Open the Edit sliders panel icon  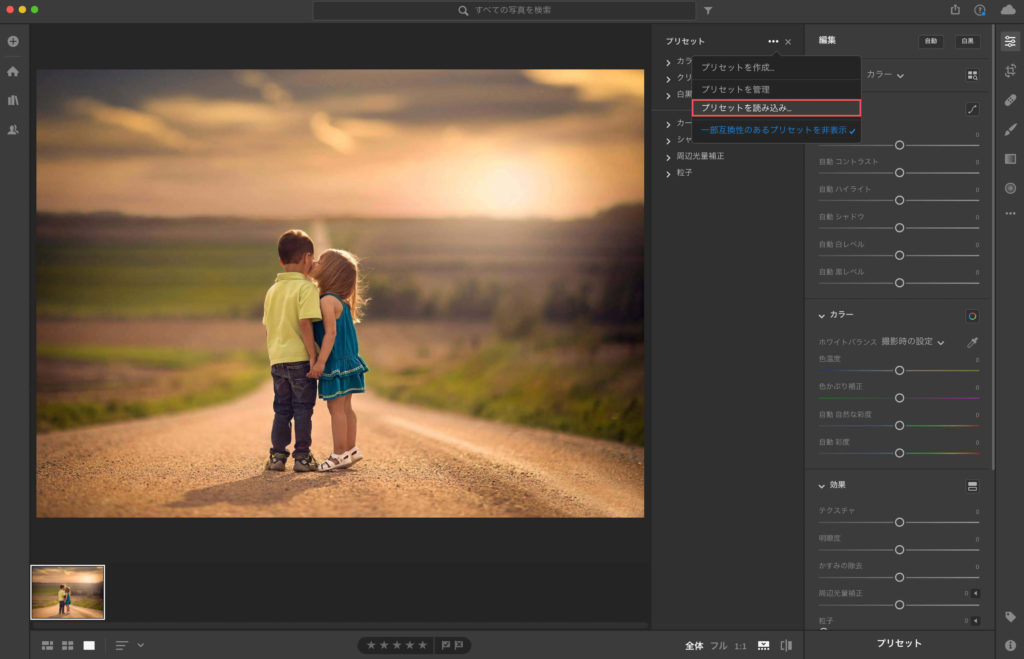coord(1010,41)
